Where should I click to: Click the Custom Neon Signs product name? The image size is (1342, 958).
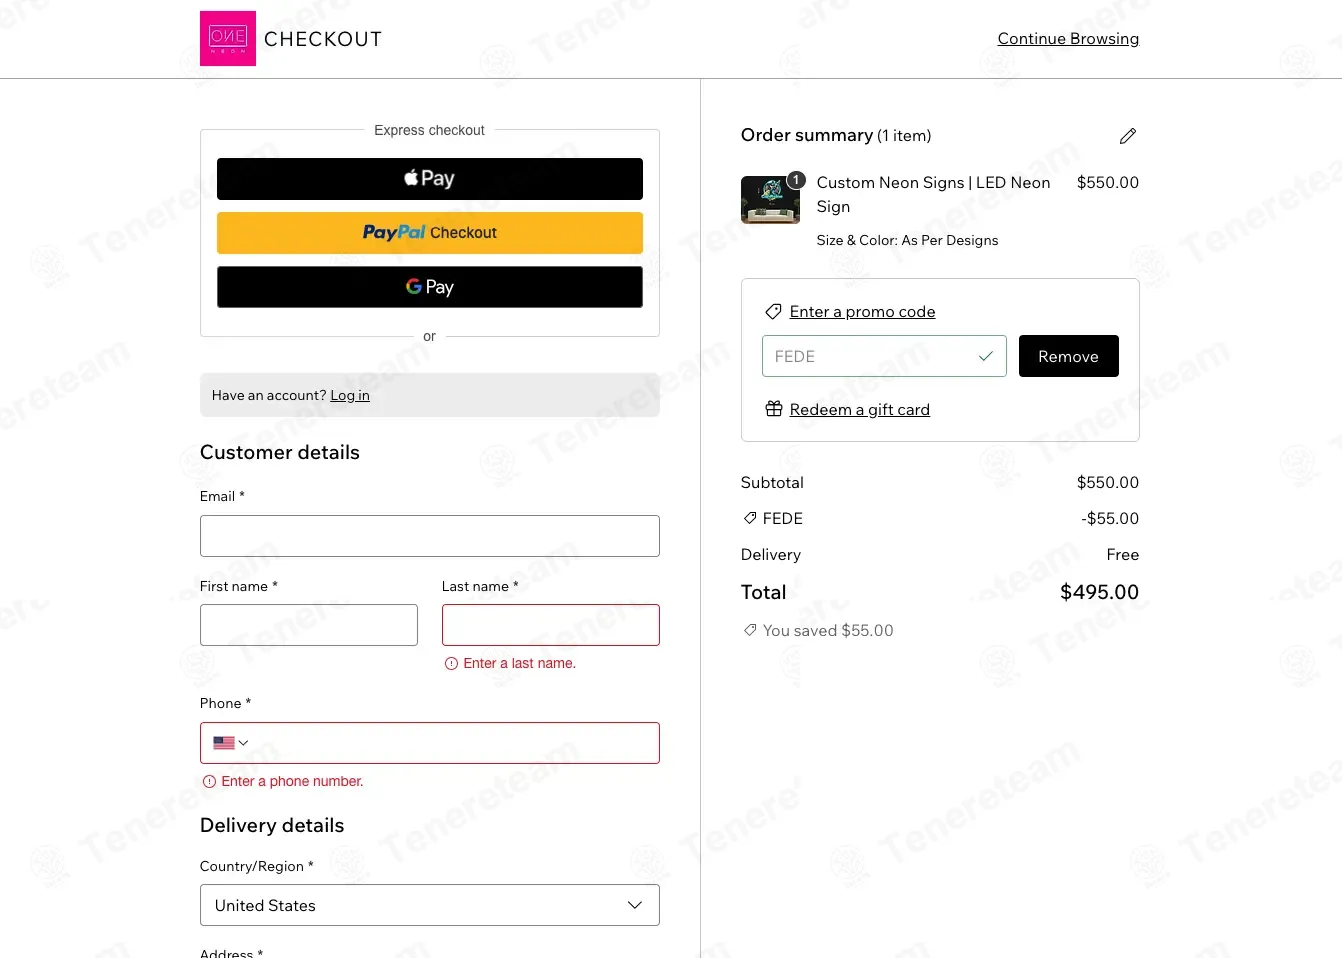(933, 195)
